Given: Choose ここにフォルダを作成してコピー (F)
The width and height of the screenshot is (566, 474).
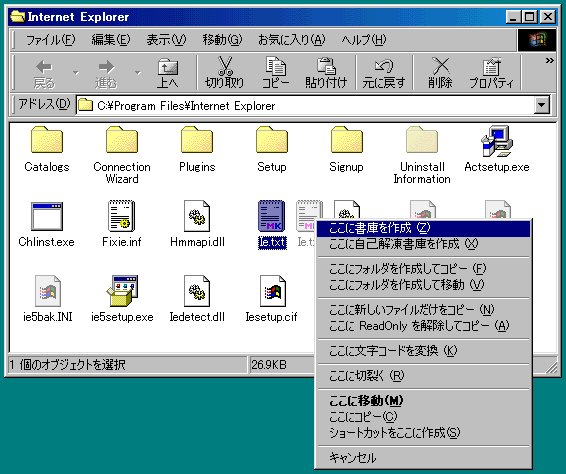Looking at the screenshot, I should tap(423, 269).
